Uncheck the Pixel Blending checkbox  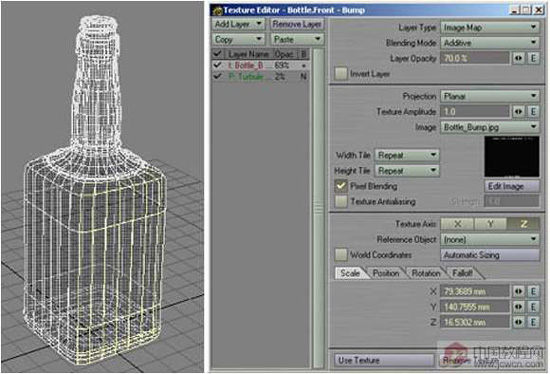(x=341, y=186)
